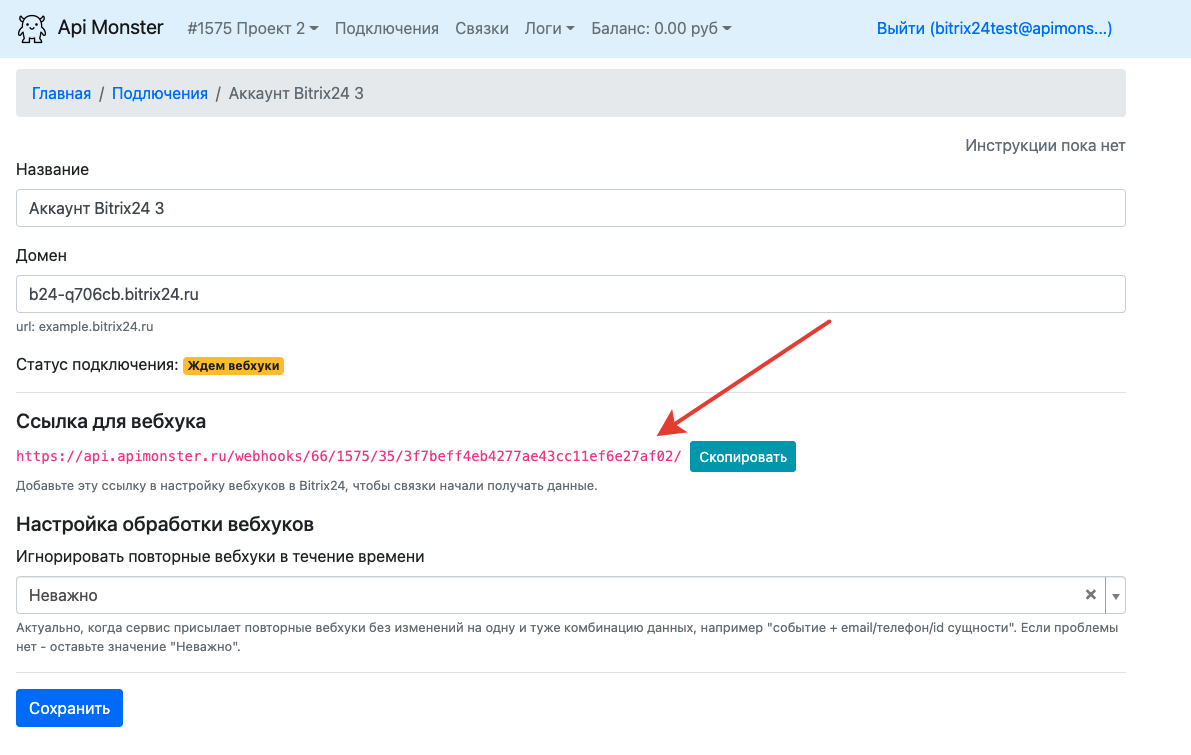
Task: Open the Подлючения breadcrumb link
Action: [x=159, y=93]
